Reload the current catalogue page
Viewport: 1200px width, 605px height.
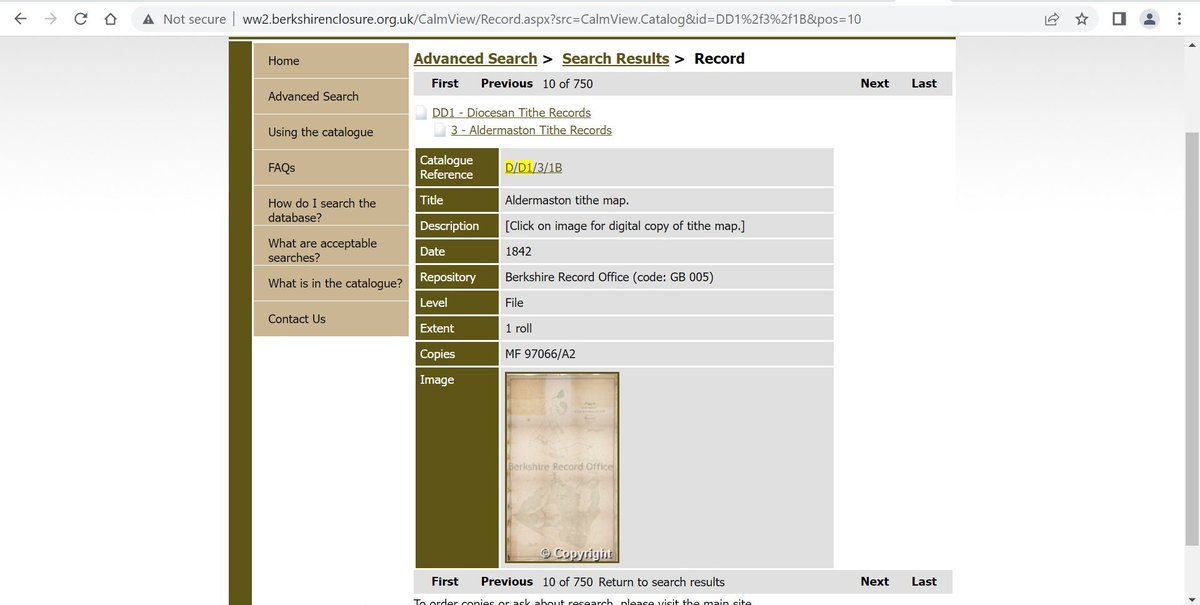pyautogui.click(x=80, y=18)
